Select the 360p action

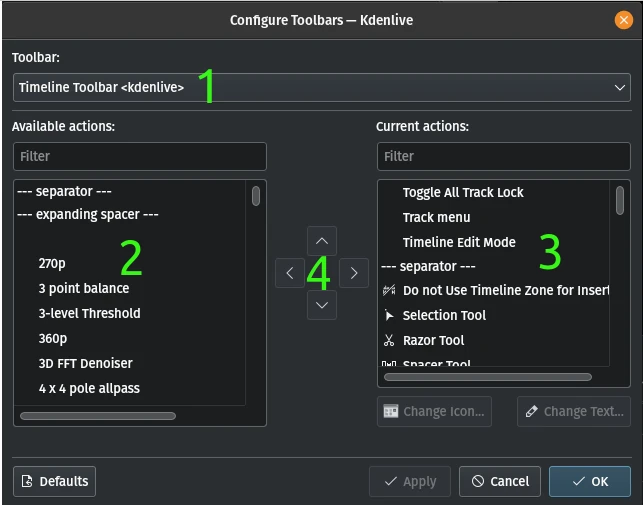tap(52, 338)
